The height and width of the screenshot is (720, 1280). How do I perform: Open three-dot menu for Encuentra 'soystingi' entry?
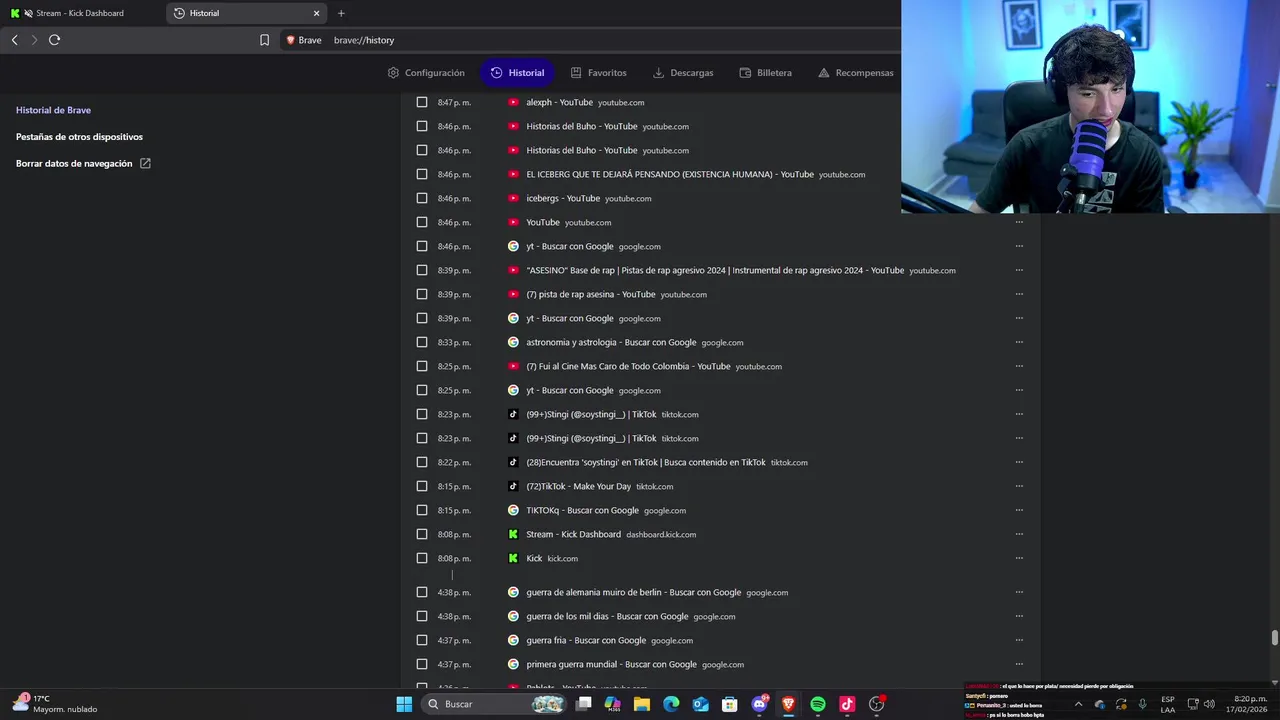1019,462
